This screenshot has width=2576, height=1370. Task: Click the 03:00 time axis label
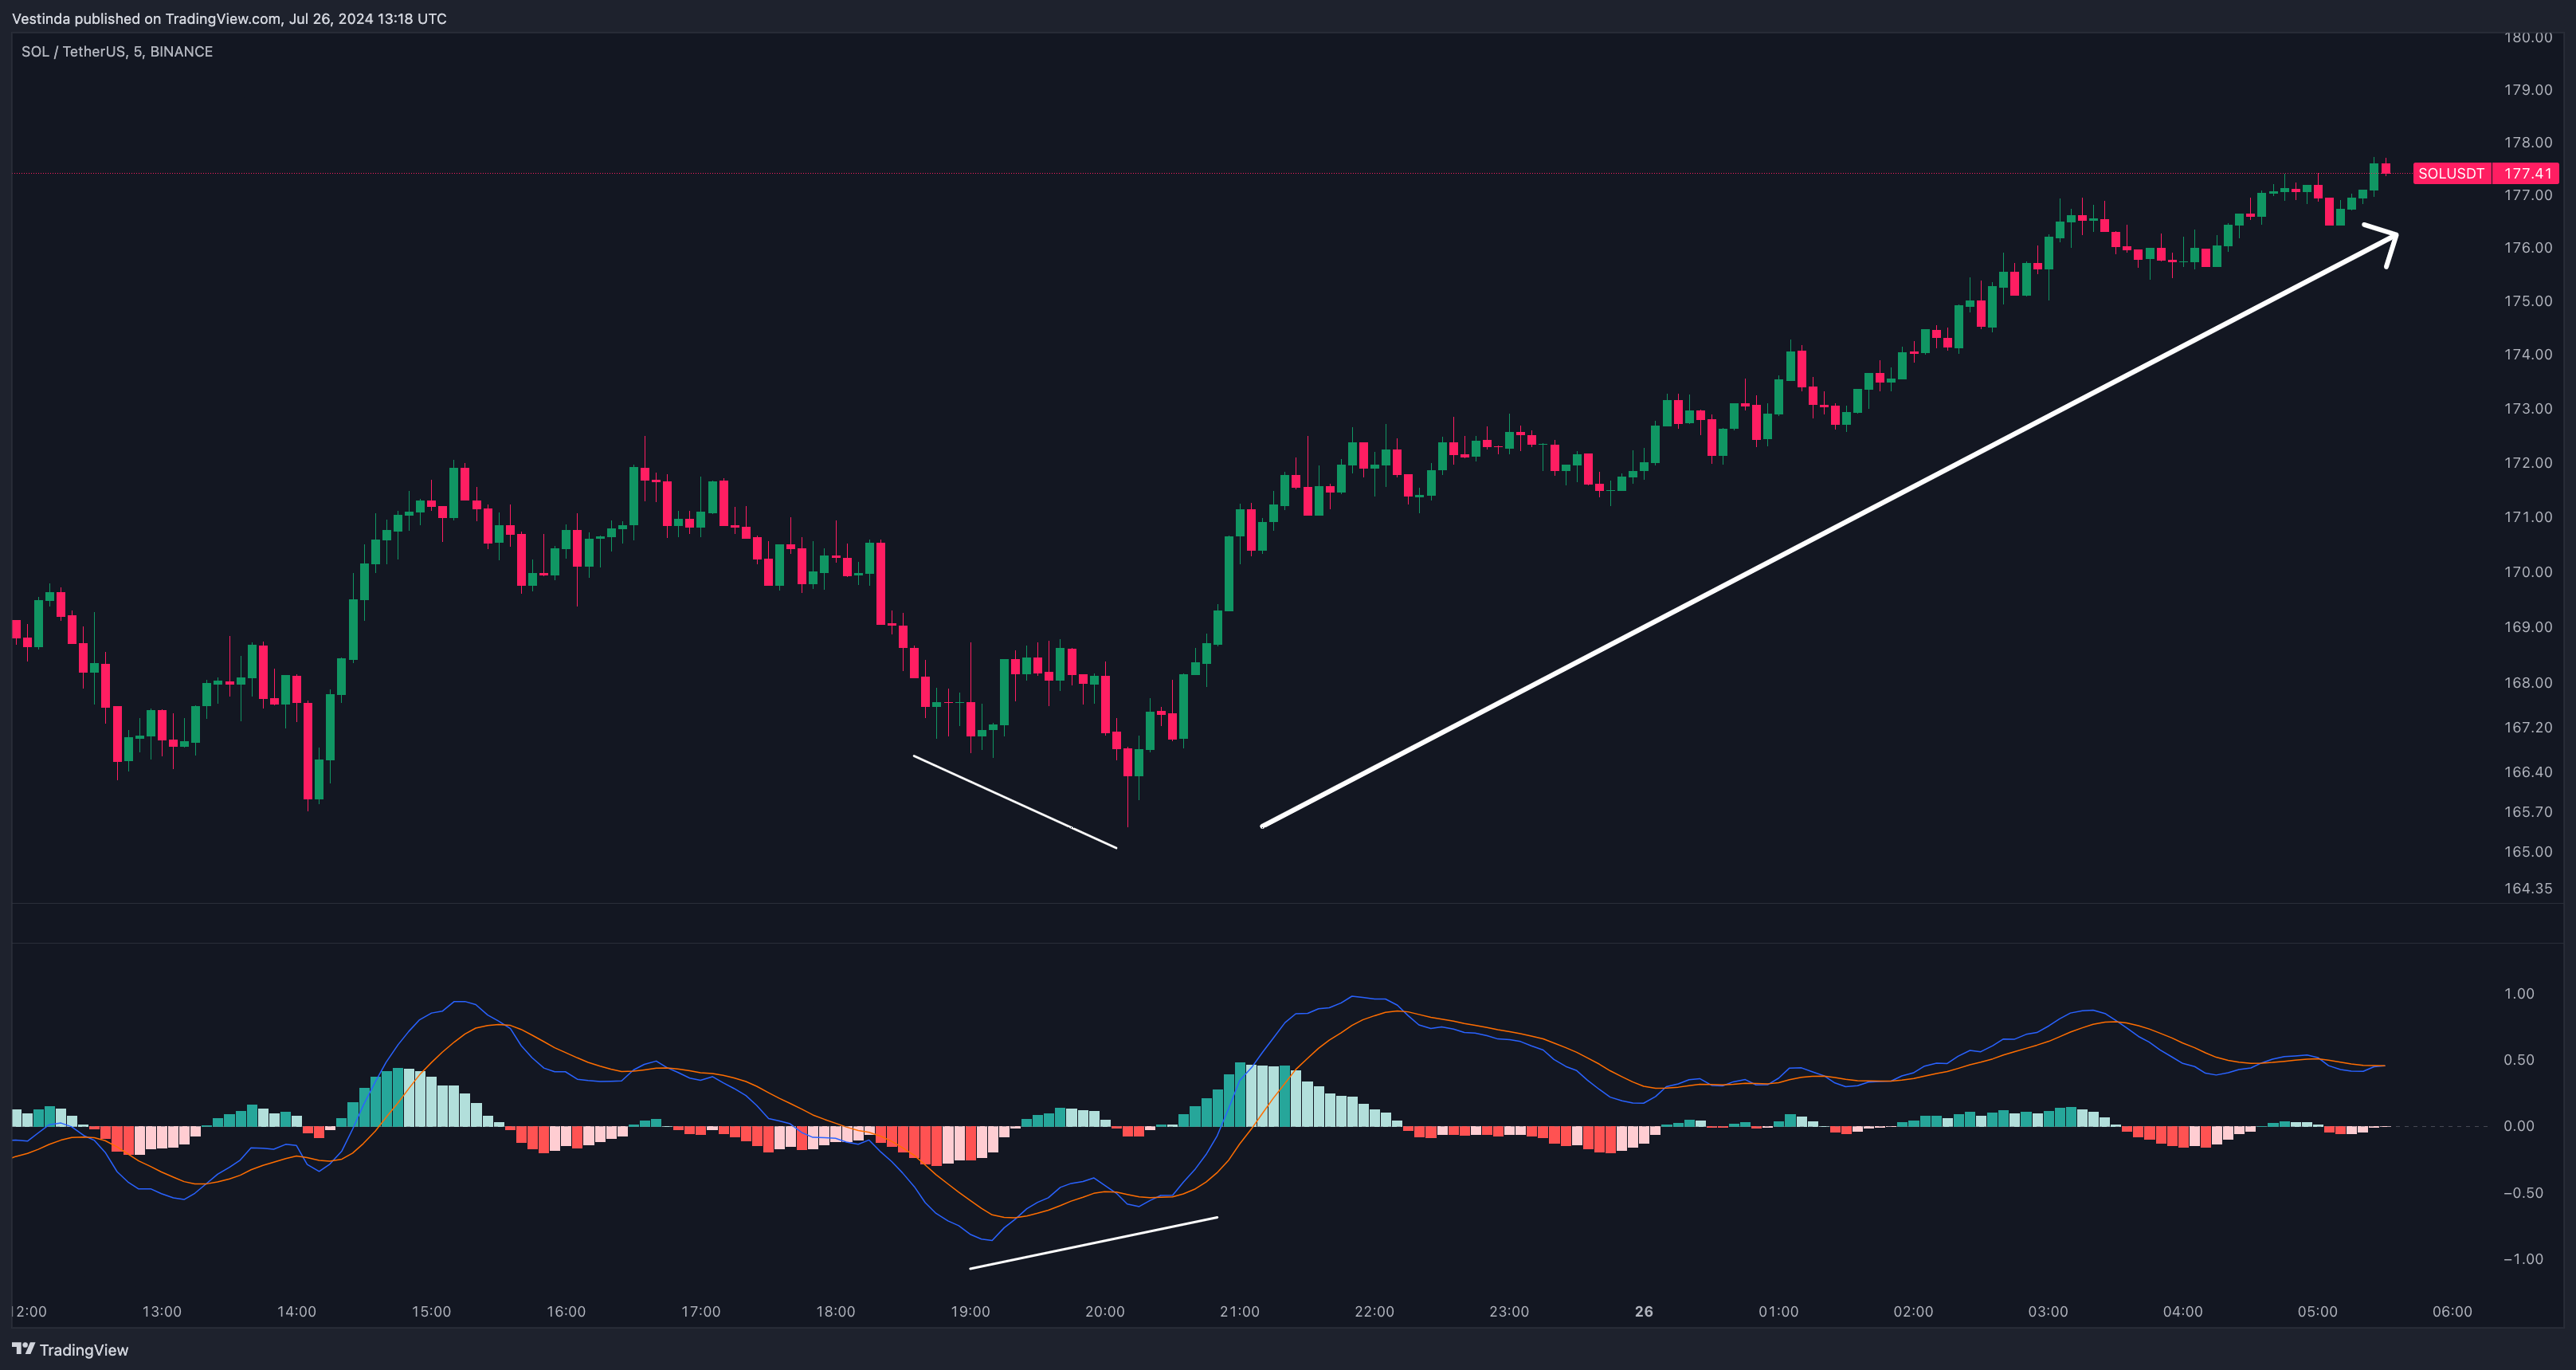pos(2048,1311)
